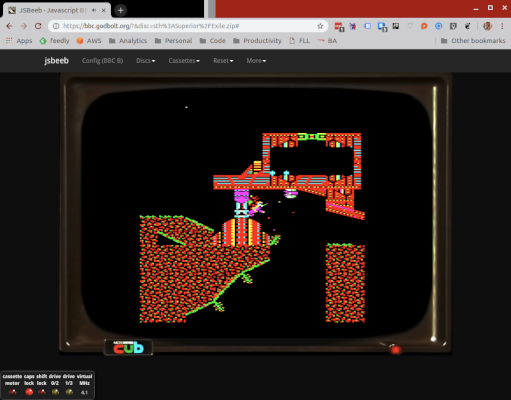Expand the More dropdown menu
Viewport: 511px width, 400px height.
(x=256, y=61)
